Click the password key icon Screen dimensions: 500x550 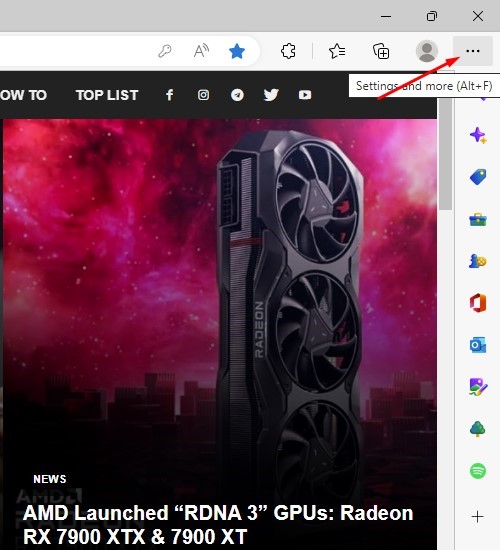point(165,51)
